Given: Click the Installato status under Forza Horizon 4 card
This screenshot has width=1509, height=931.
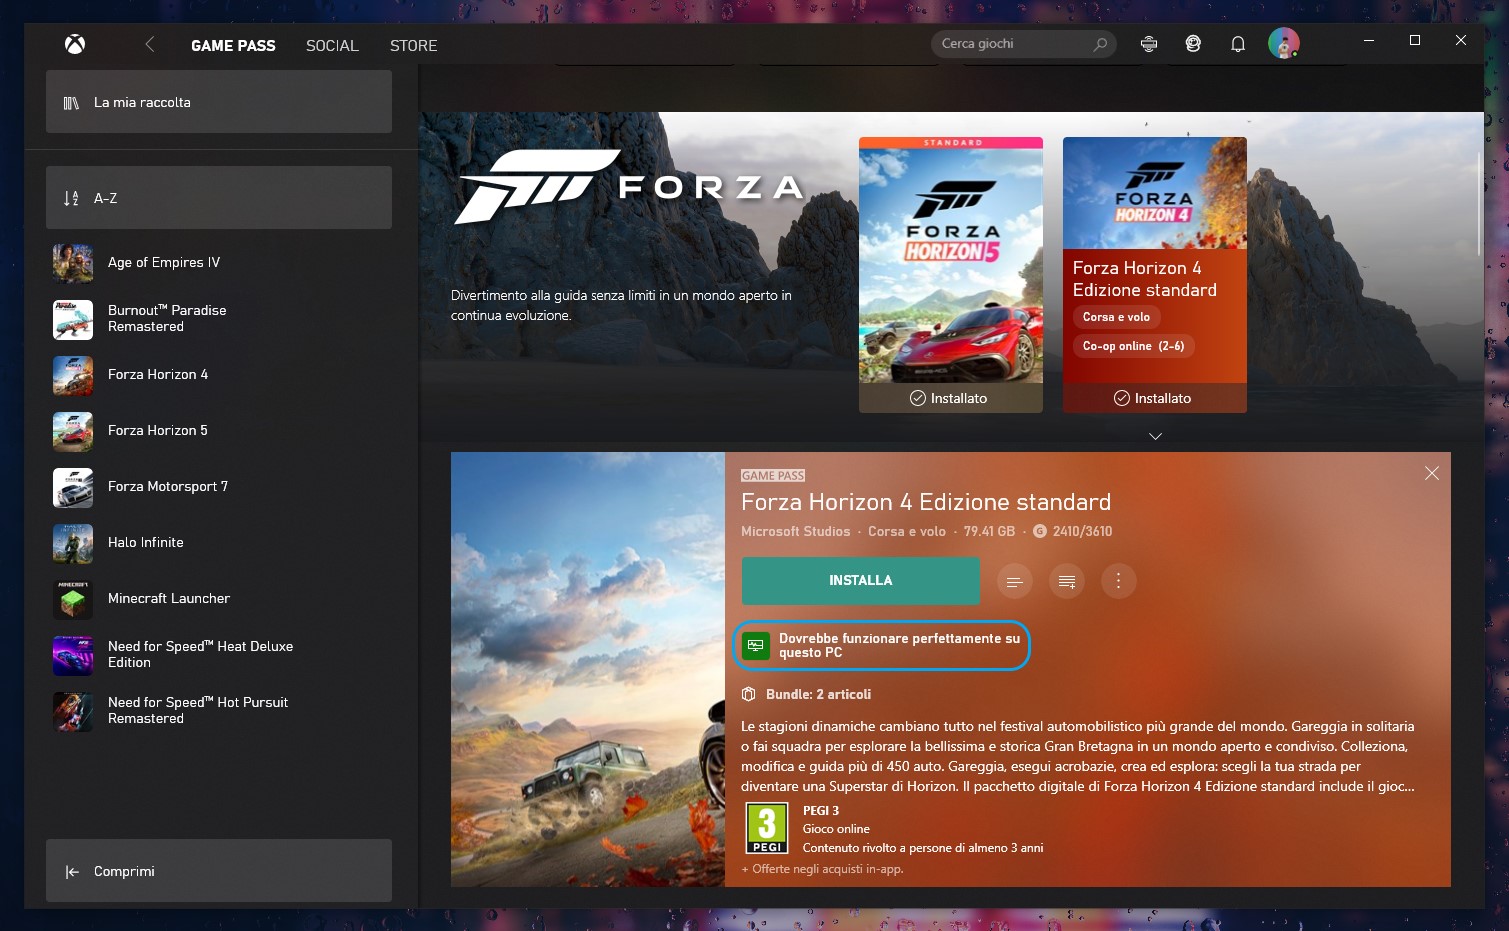Looking at the screenshot, I should [x=1153, y=398].
